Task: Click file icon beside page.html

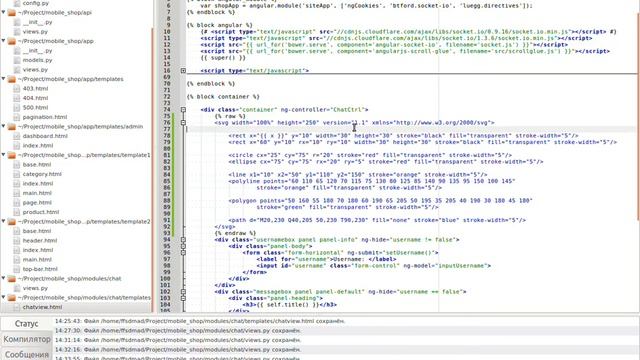Action: click(x=17, y=202)
